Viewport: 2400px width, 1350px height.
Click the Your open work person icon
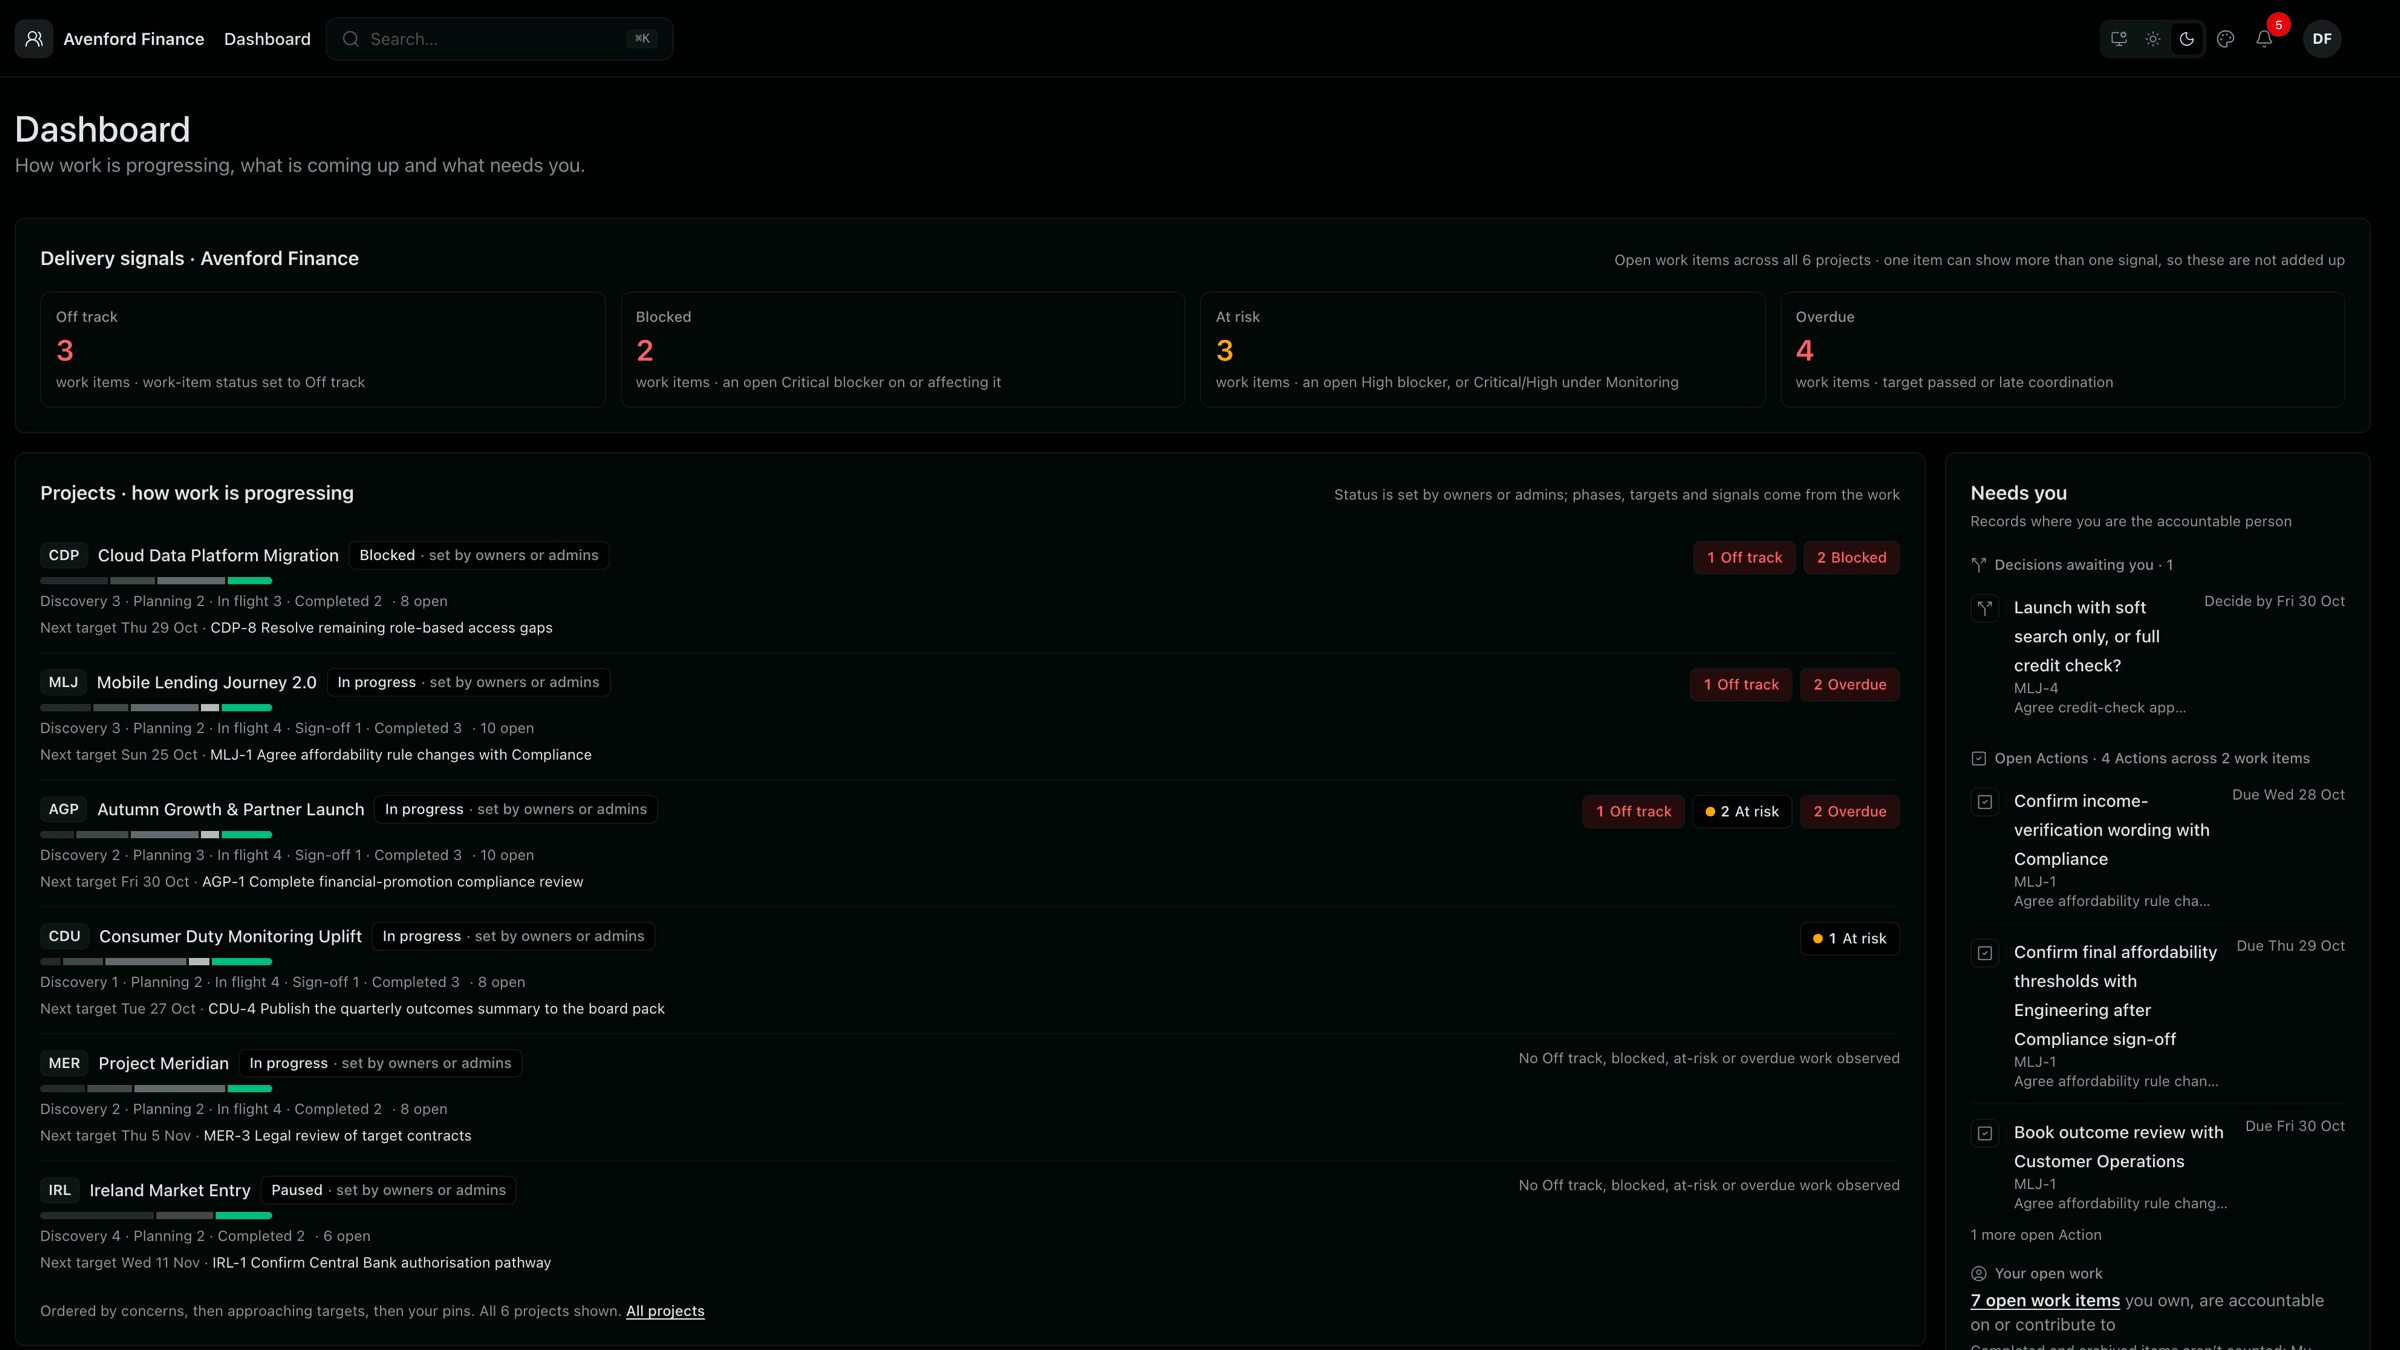click(1978, 1274)
